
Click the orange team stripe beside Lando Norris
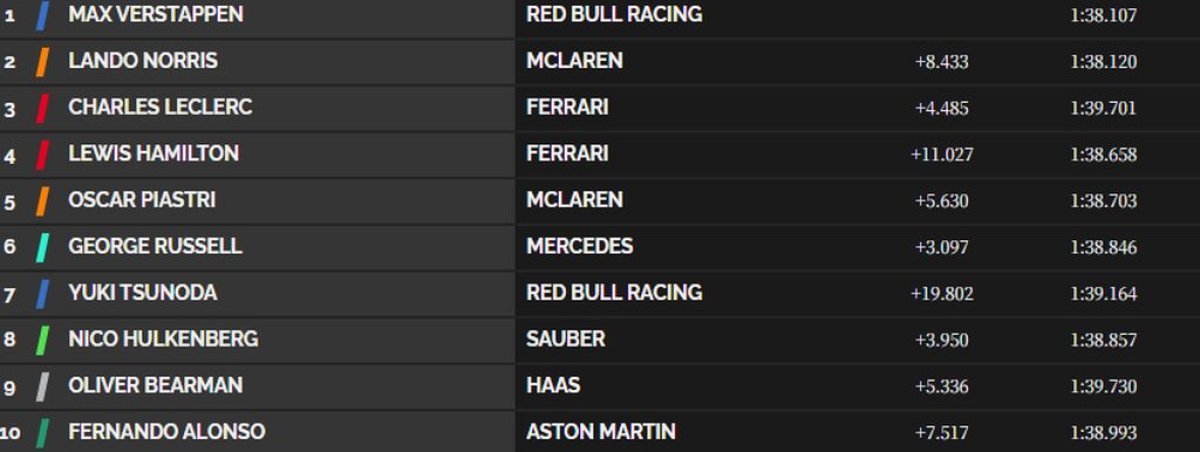(42, 62)
